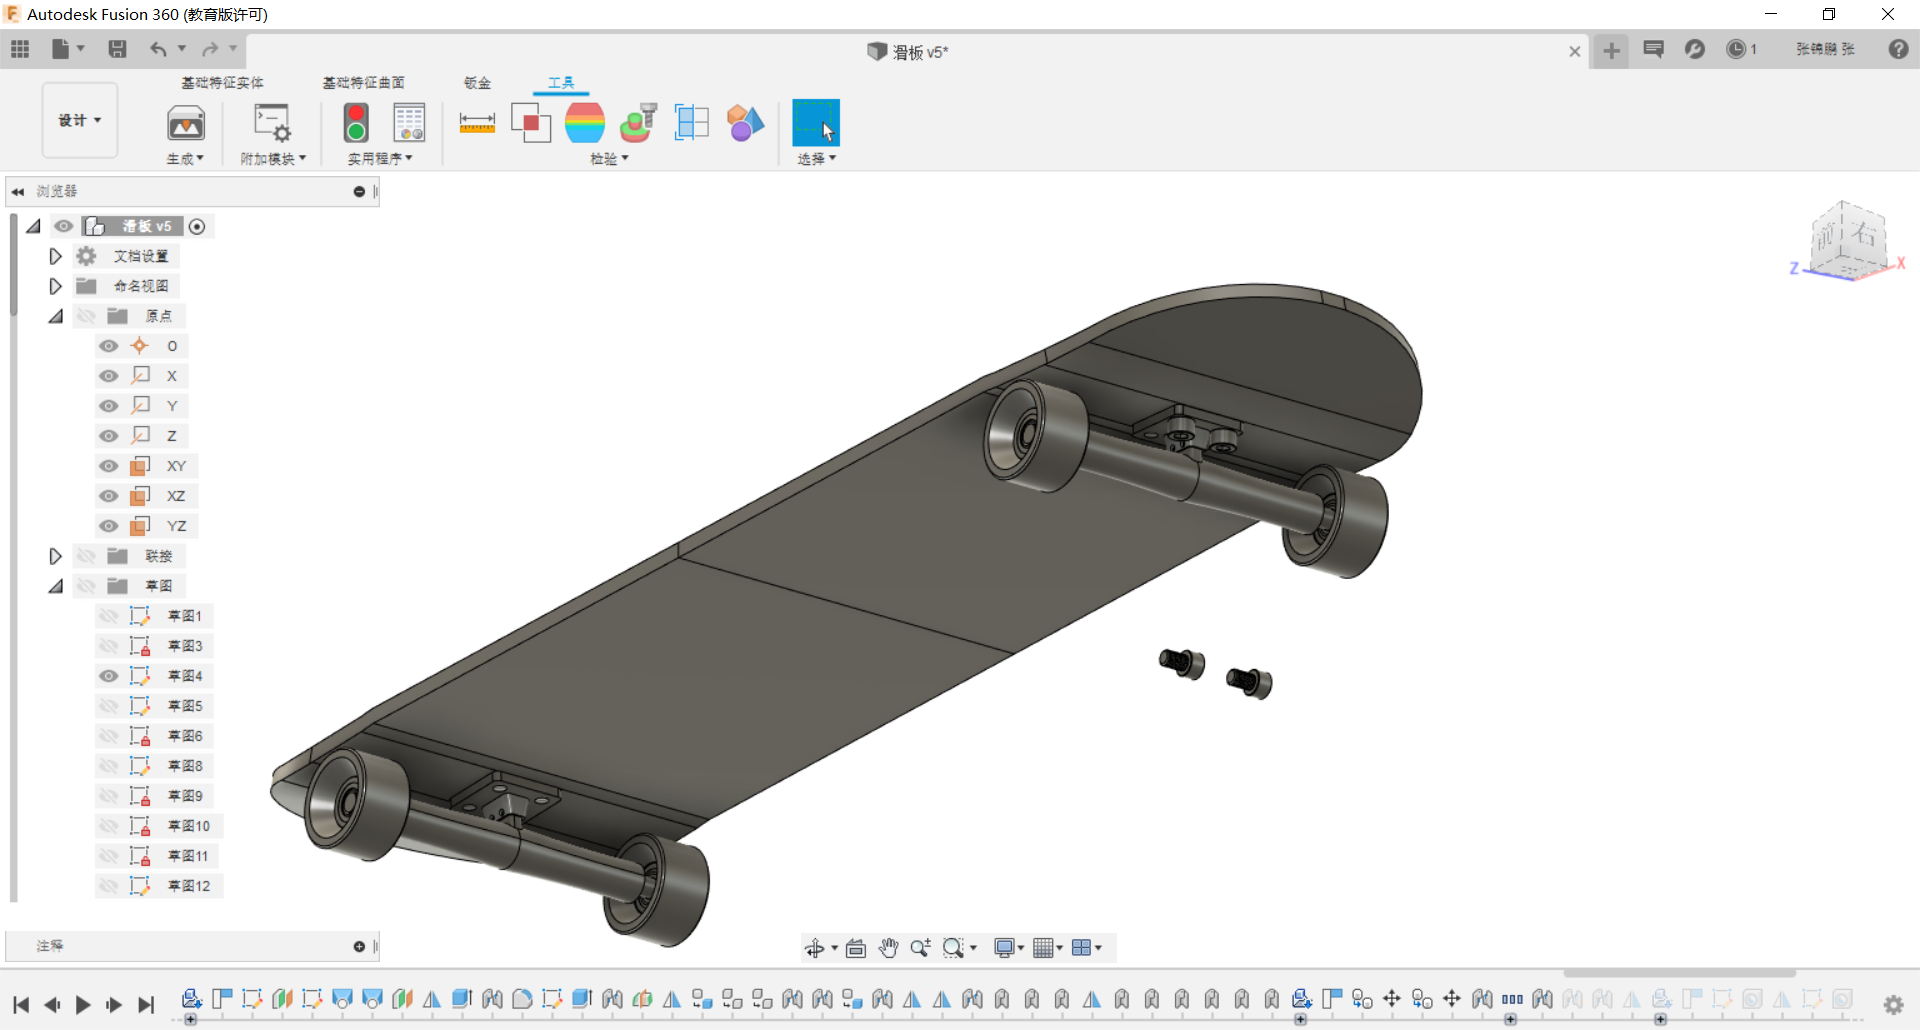Click the Zoom magnifier with plus icon
1920x1030 pixels.
pos(921,948)
